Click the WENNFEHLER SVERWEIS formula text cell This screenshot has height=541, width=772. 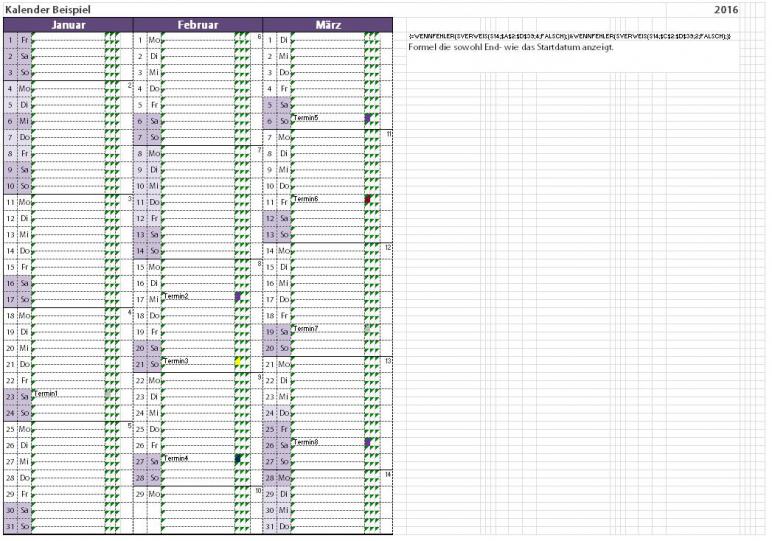pos(570,36)
